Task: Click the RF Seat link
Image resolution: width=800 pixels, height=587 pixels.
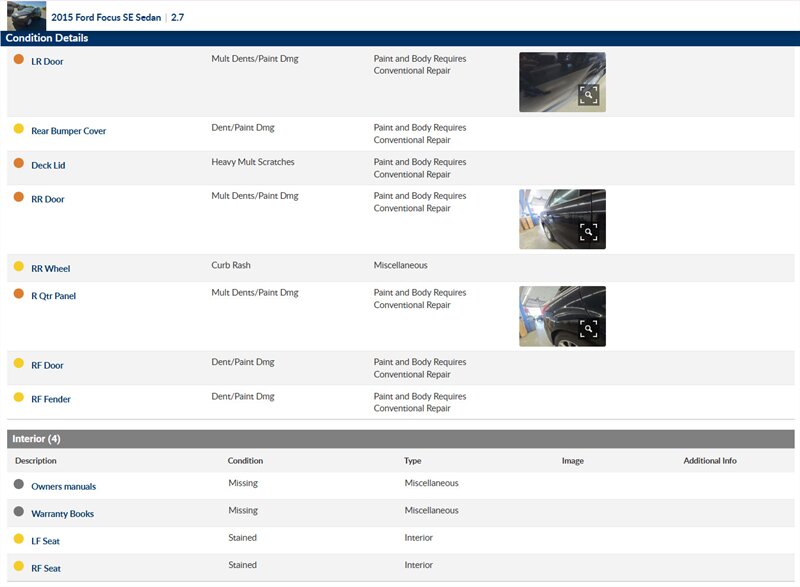Action: pyautogui.click(x=46, y=568)
